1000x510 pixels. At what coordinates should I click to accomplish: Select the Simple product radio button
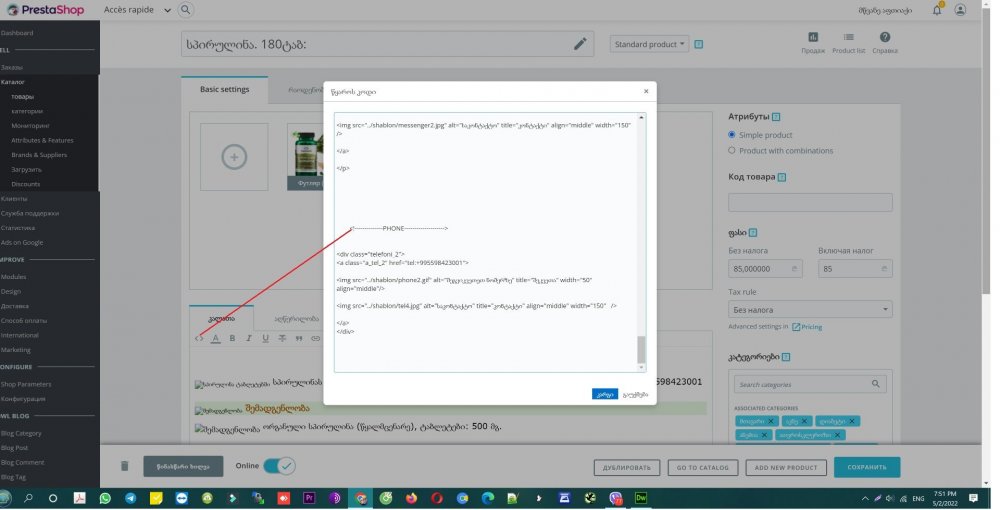732,135
